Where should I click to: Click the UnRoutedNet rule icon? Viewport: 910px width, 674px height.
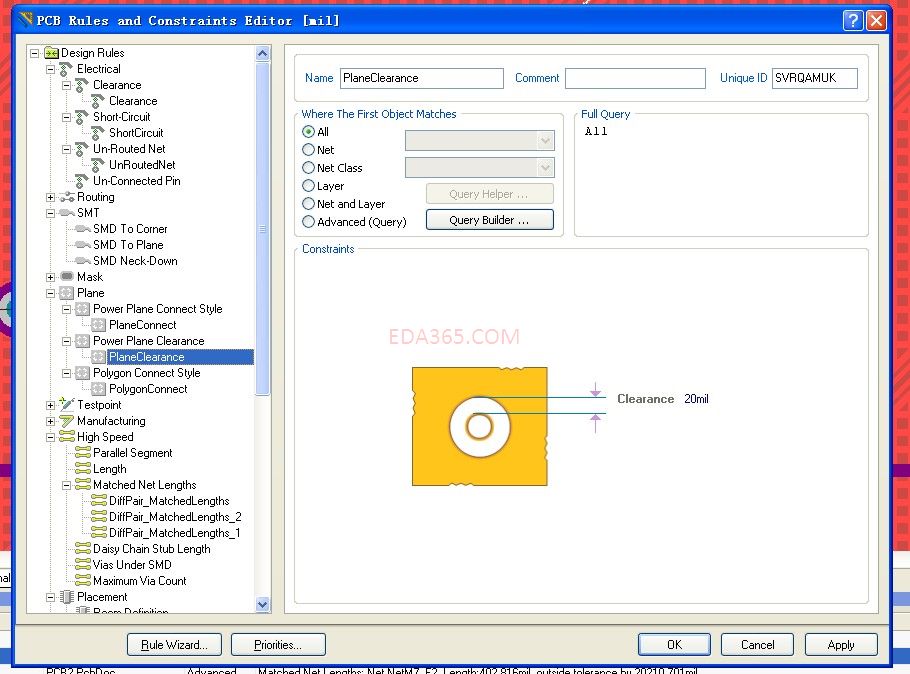(98, 165)
